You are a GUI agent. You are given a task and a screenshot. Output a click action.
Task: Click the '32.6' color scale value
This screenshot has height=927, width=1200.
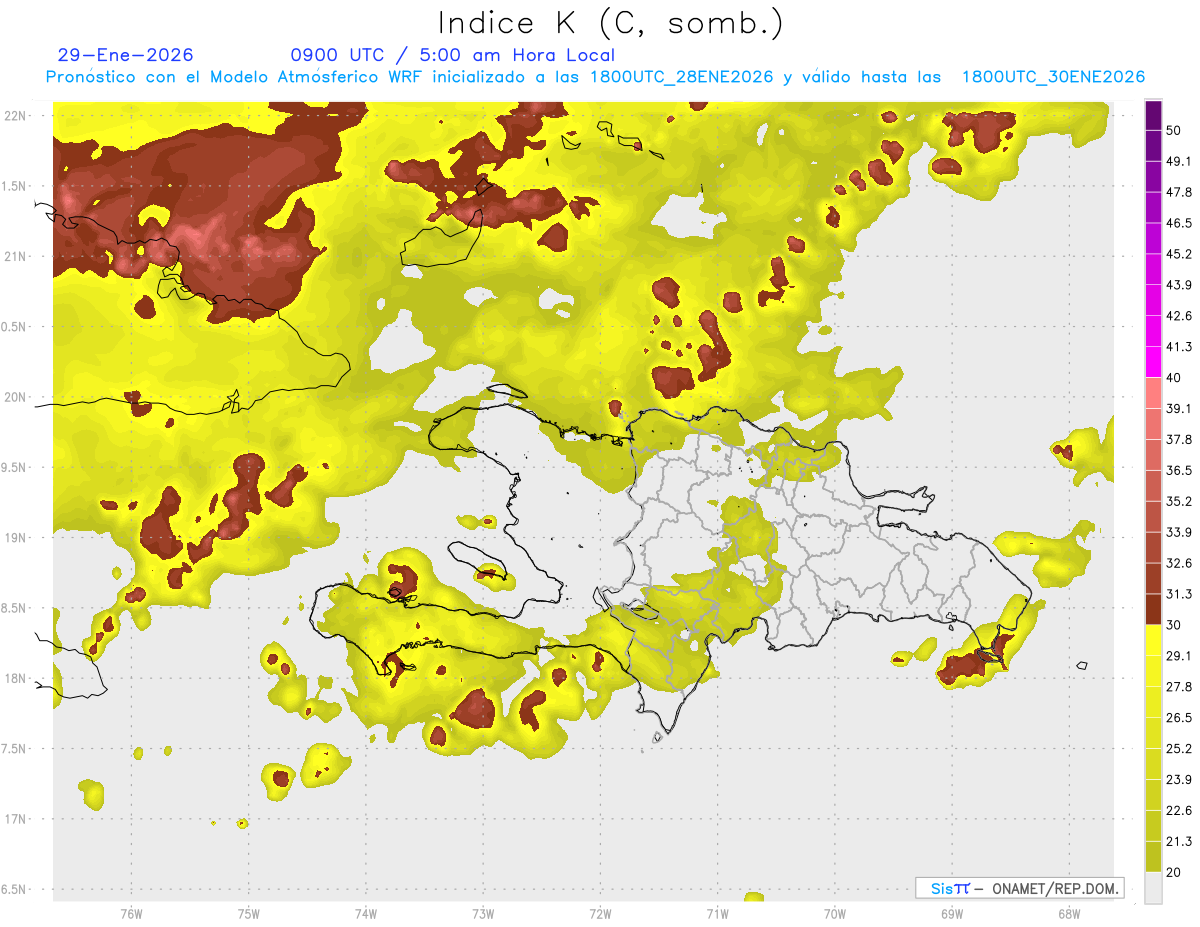coord(1179,563)
